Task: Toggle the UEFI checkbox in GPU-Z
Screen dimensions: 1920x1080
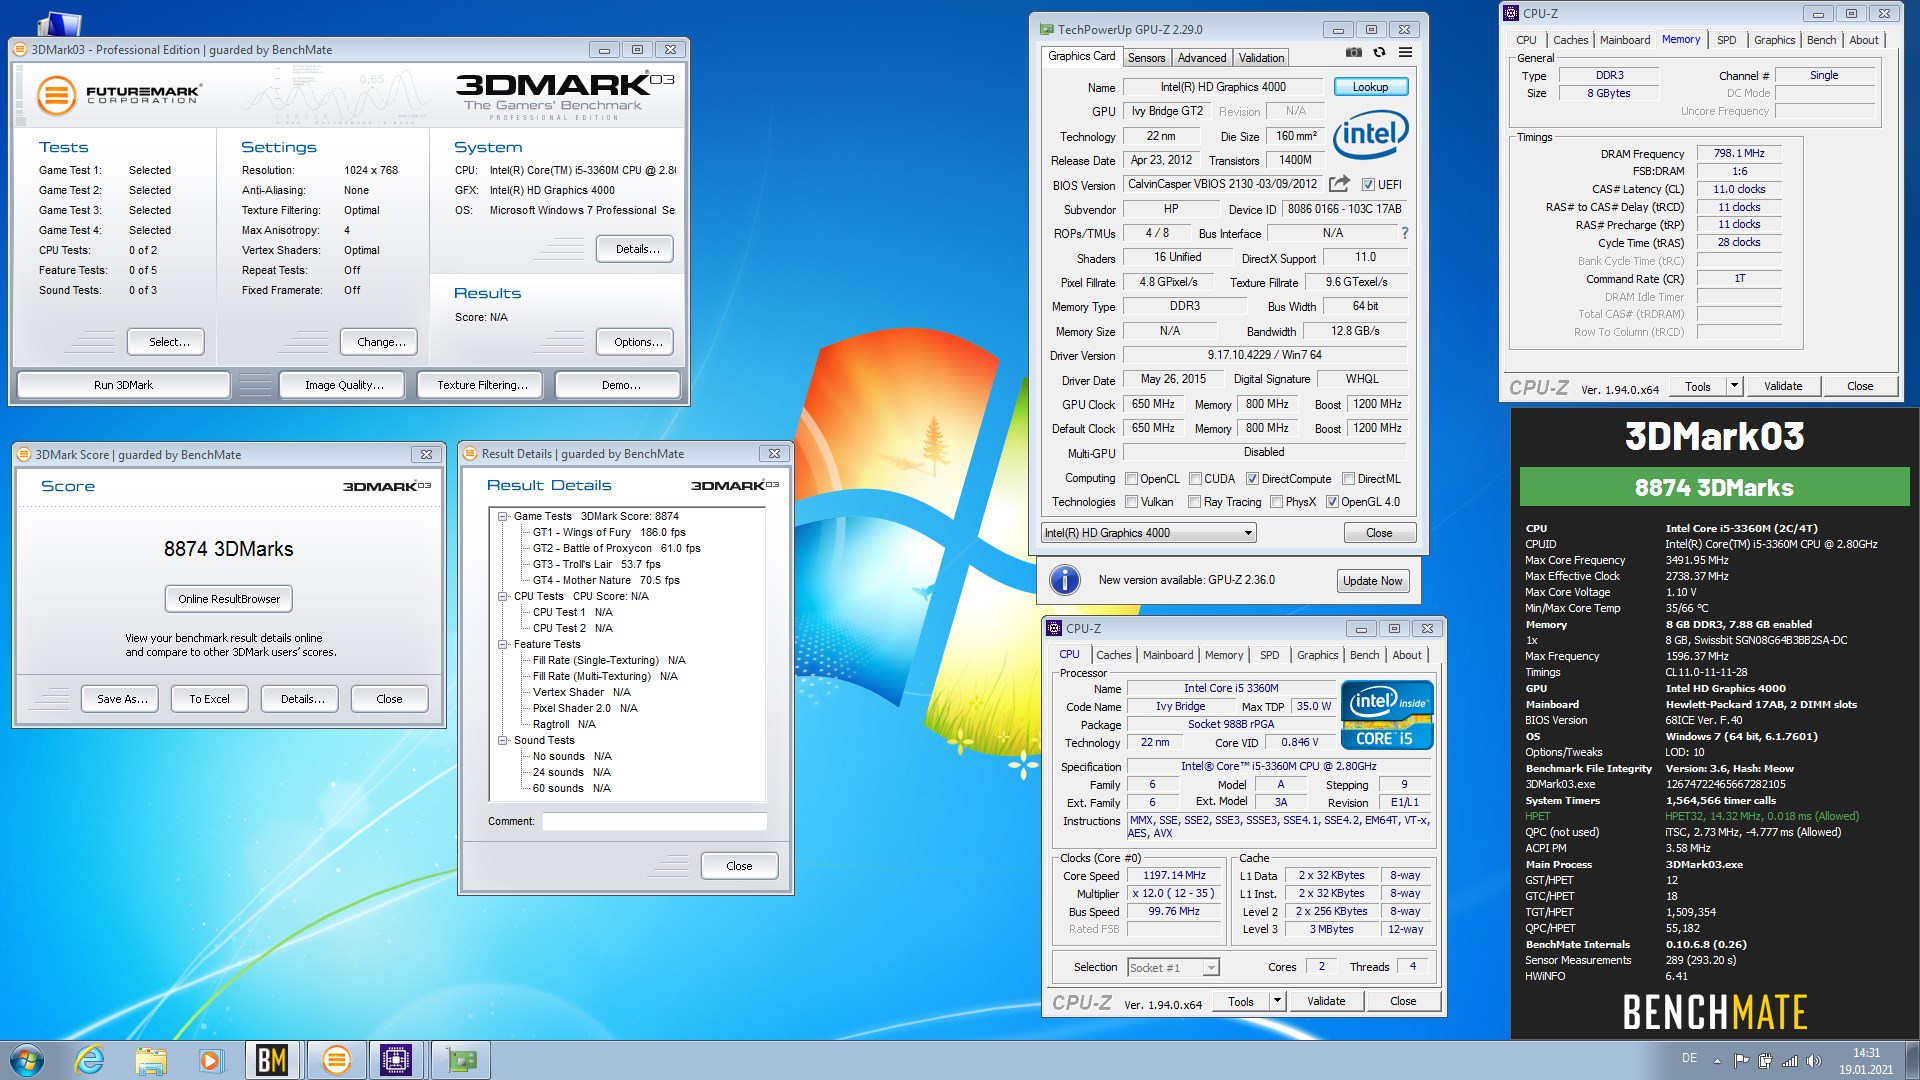Action: coord(1368,185)
